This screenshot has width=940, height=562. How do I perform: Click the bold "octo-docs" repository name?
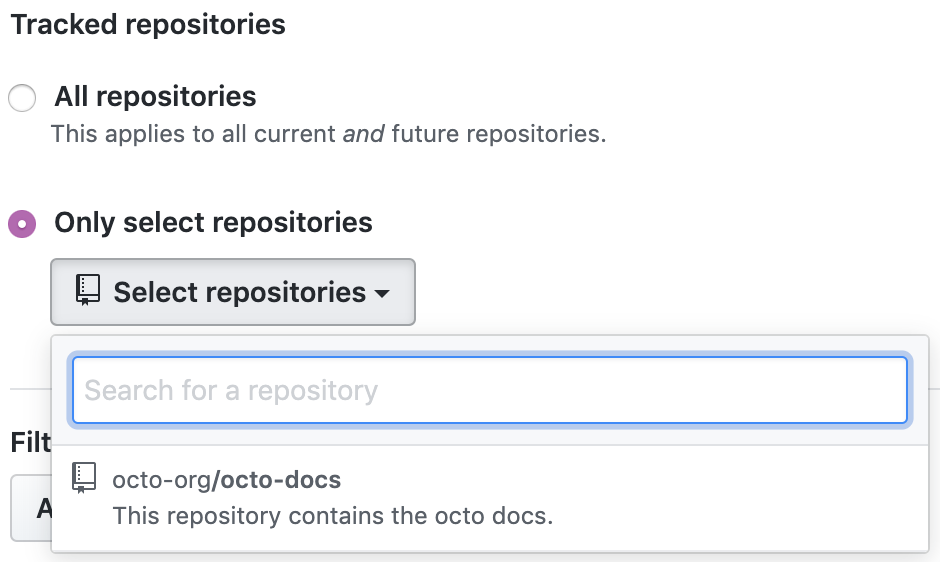pos(281,480)
